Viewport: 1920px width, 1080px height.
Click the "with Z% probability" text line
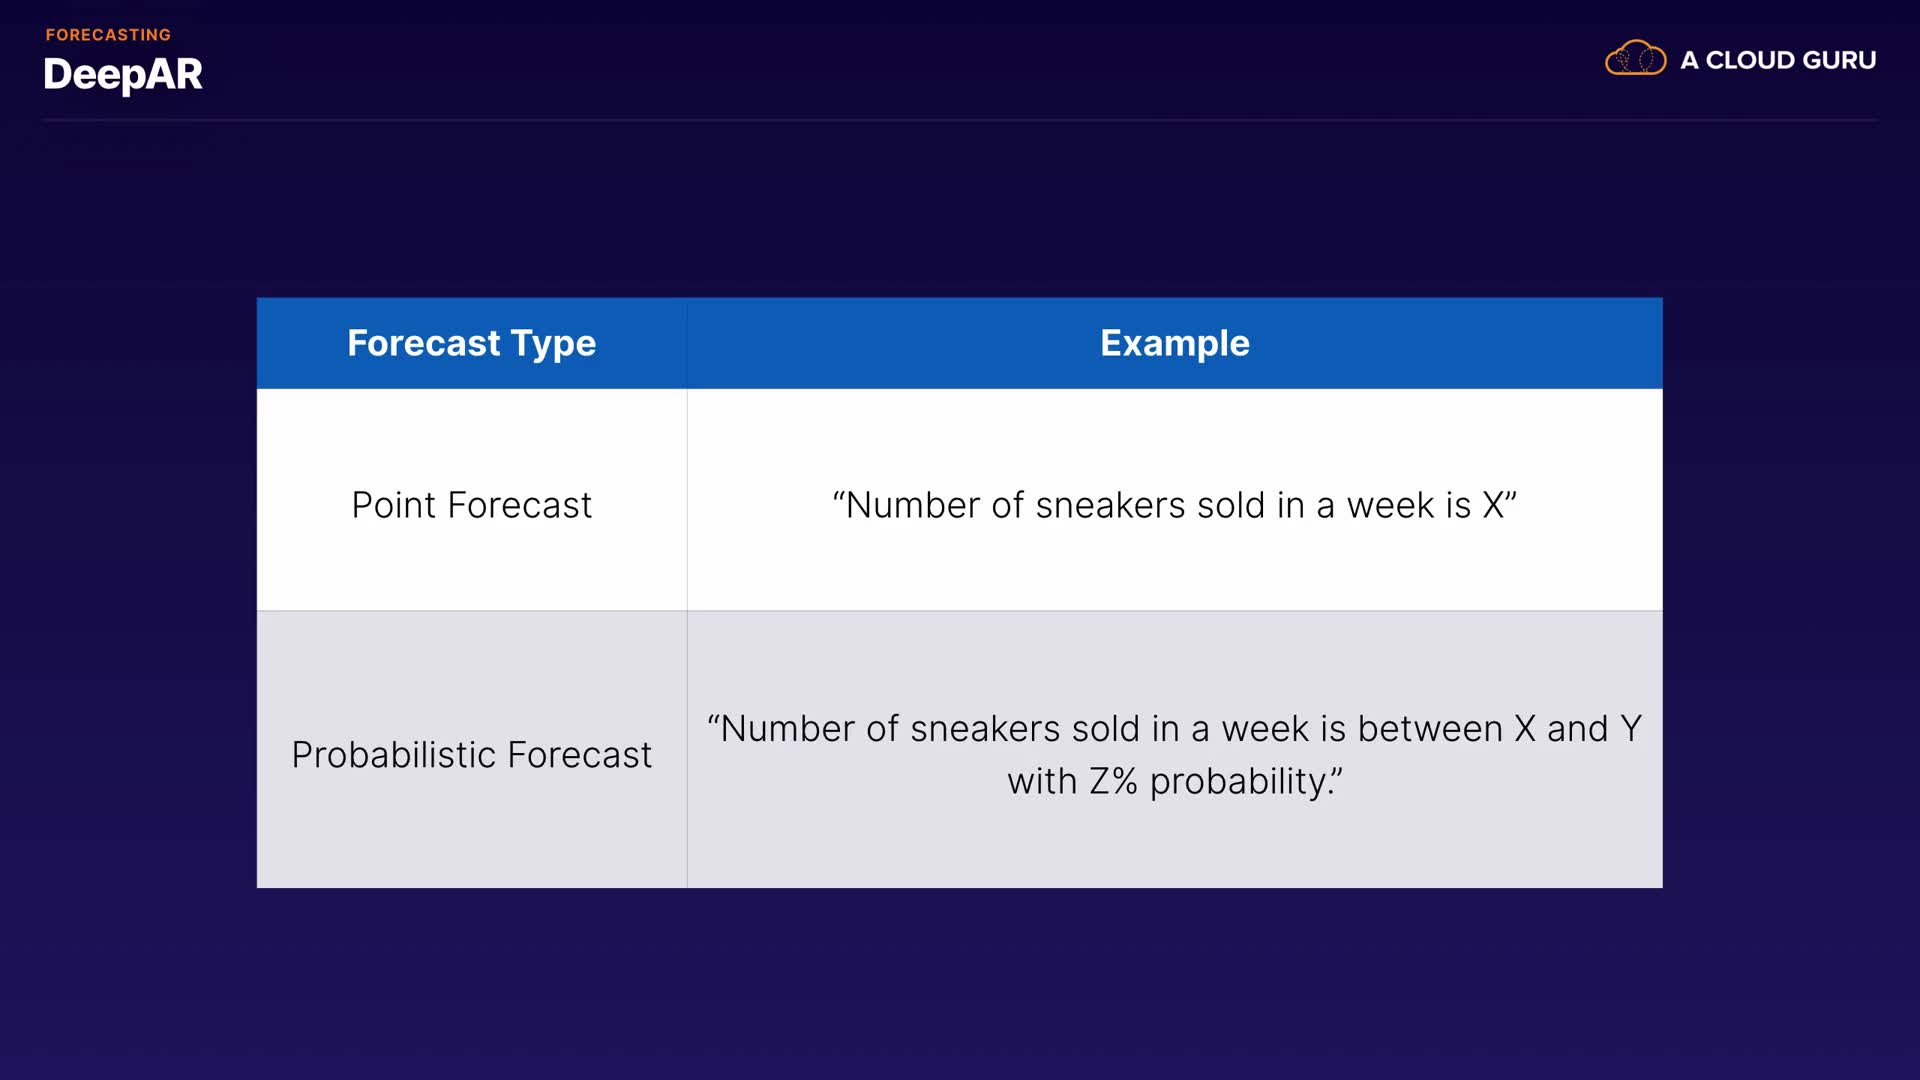click(1174, 781)
